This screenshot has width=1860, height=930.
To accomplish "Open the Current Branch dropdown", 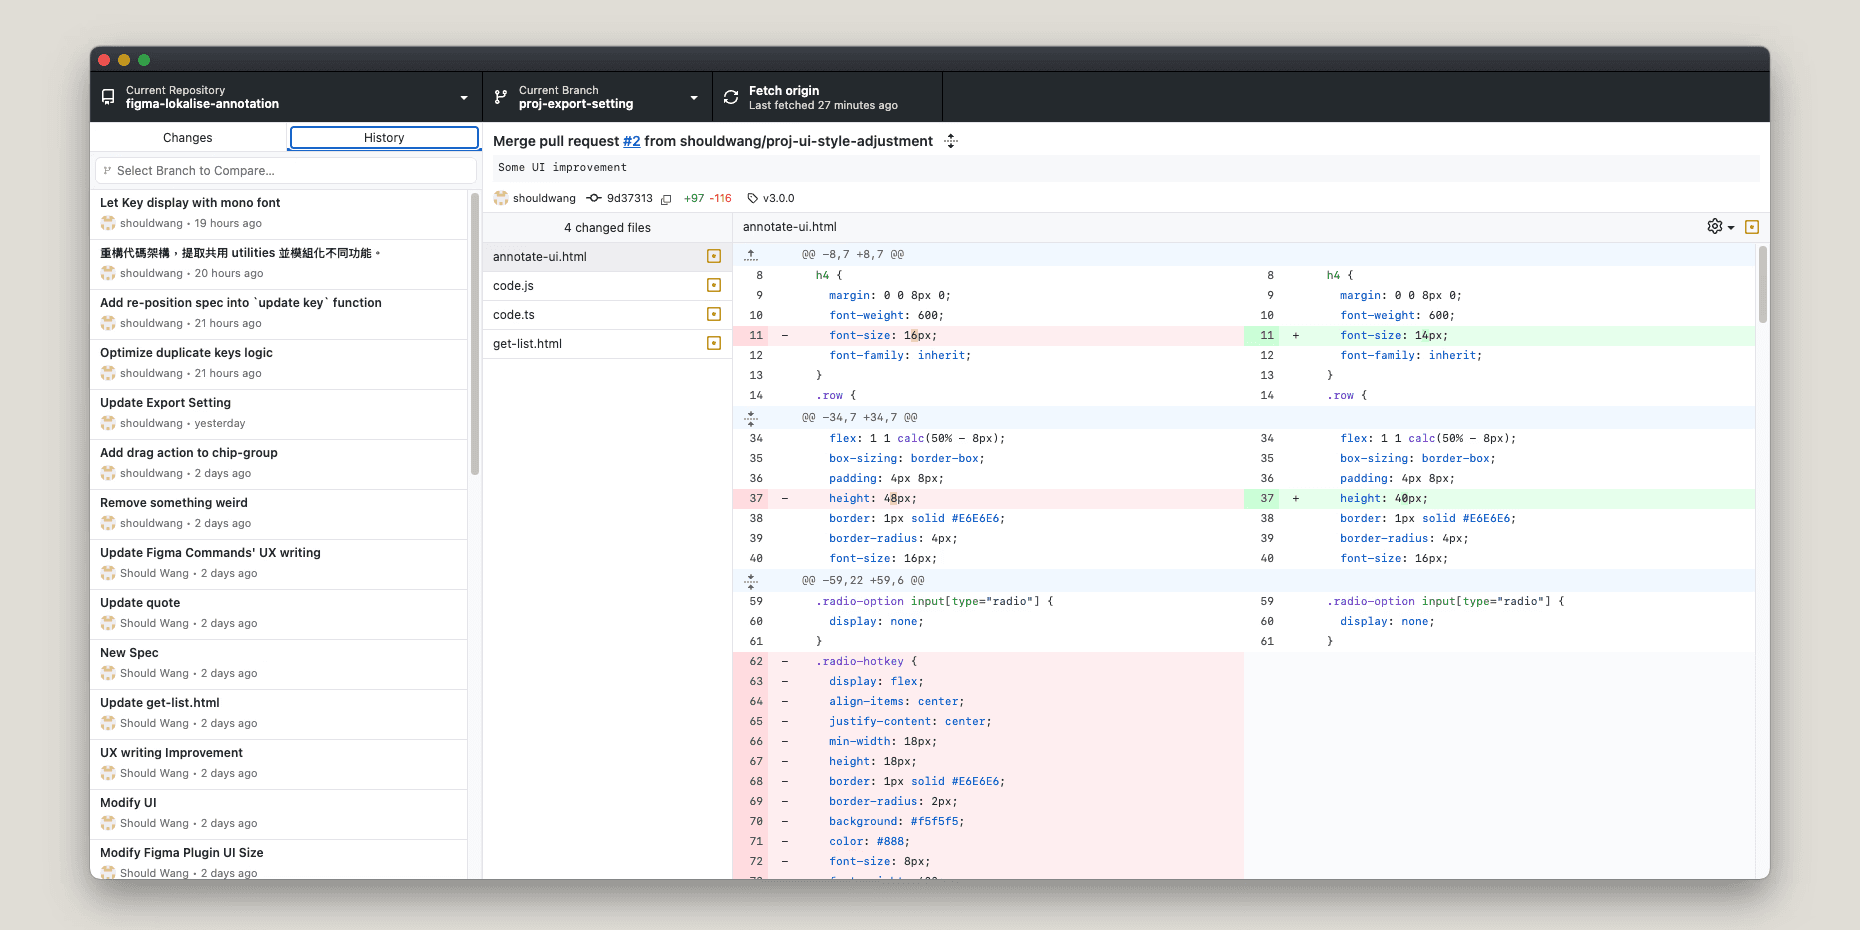I will [x=598, y=97].
